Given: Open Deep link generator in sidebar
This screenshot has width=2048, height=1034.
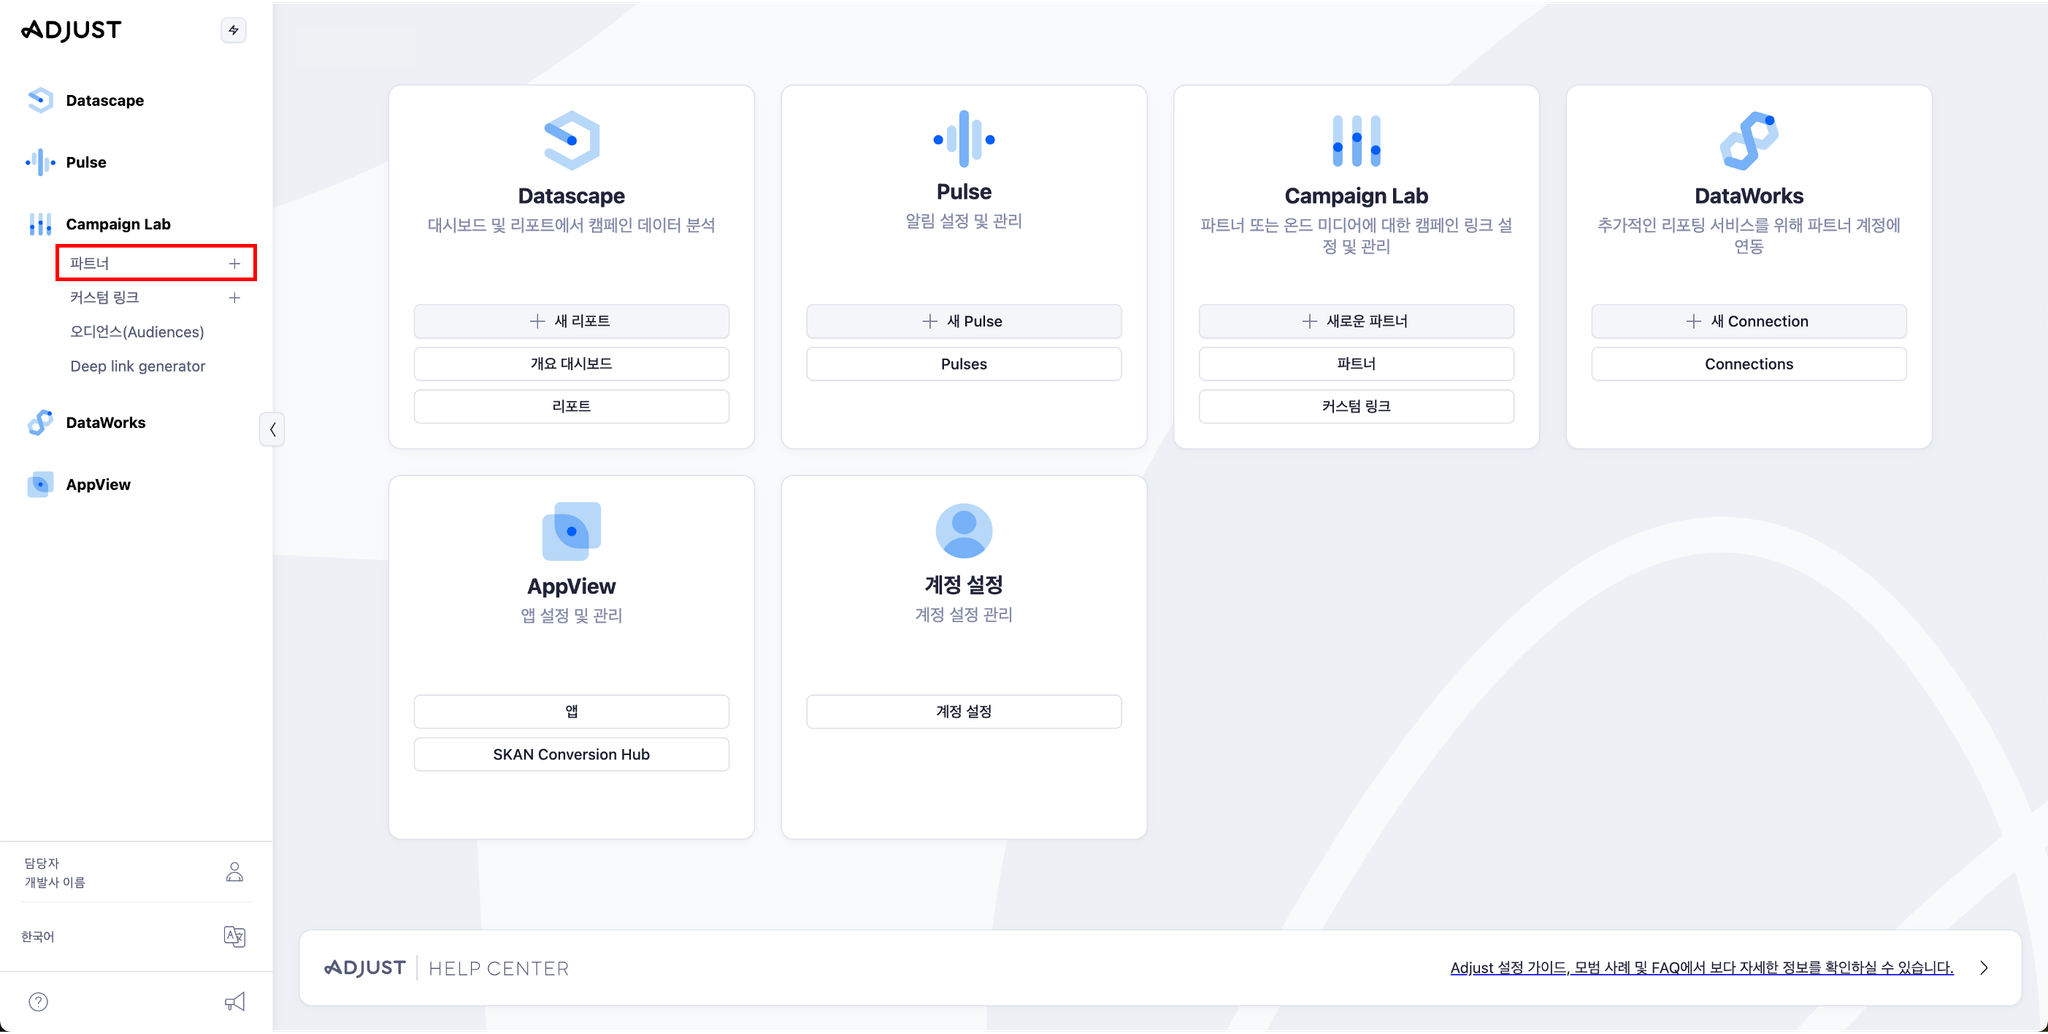Looking at the screenshot, I should tap(138, 366).
